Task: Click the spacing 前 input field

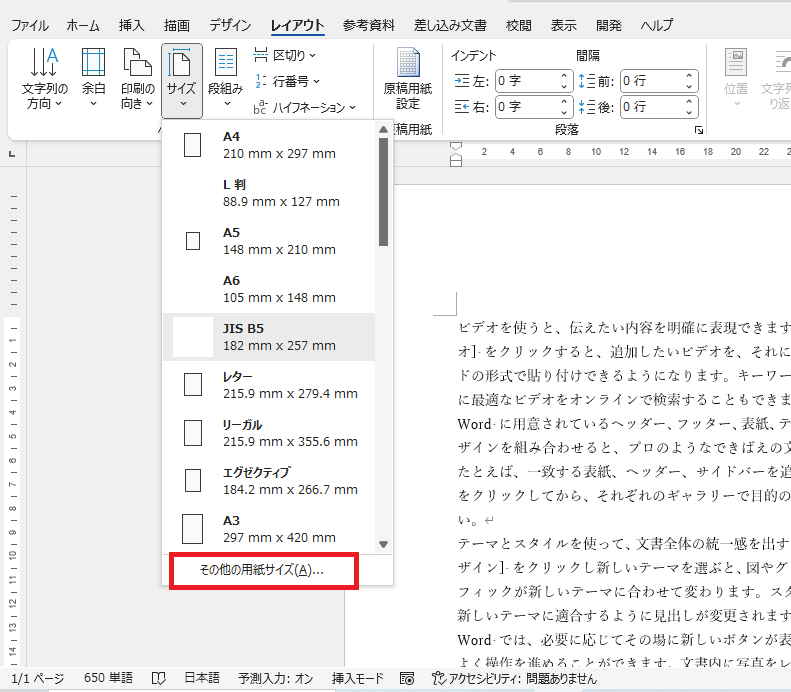Action: [x=652, y=81]
